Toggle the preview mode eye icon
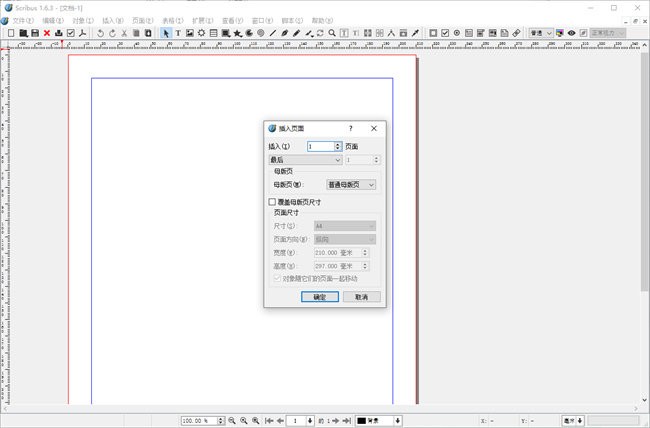 point(571,33)
